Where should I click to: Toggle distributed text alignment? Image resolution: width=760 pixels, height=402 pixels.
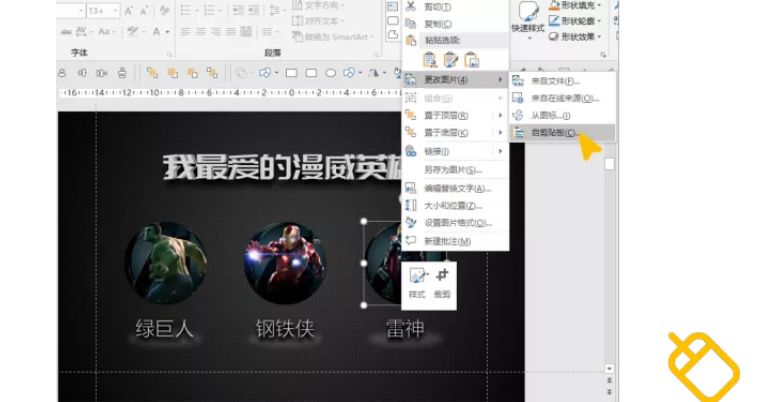click(246, 32)
